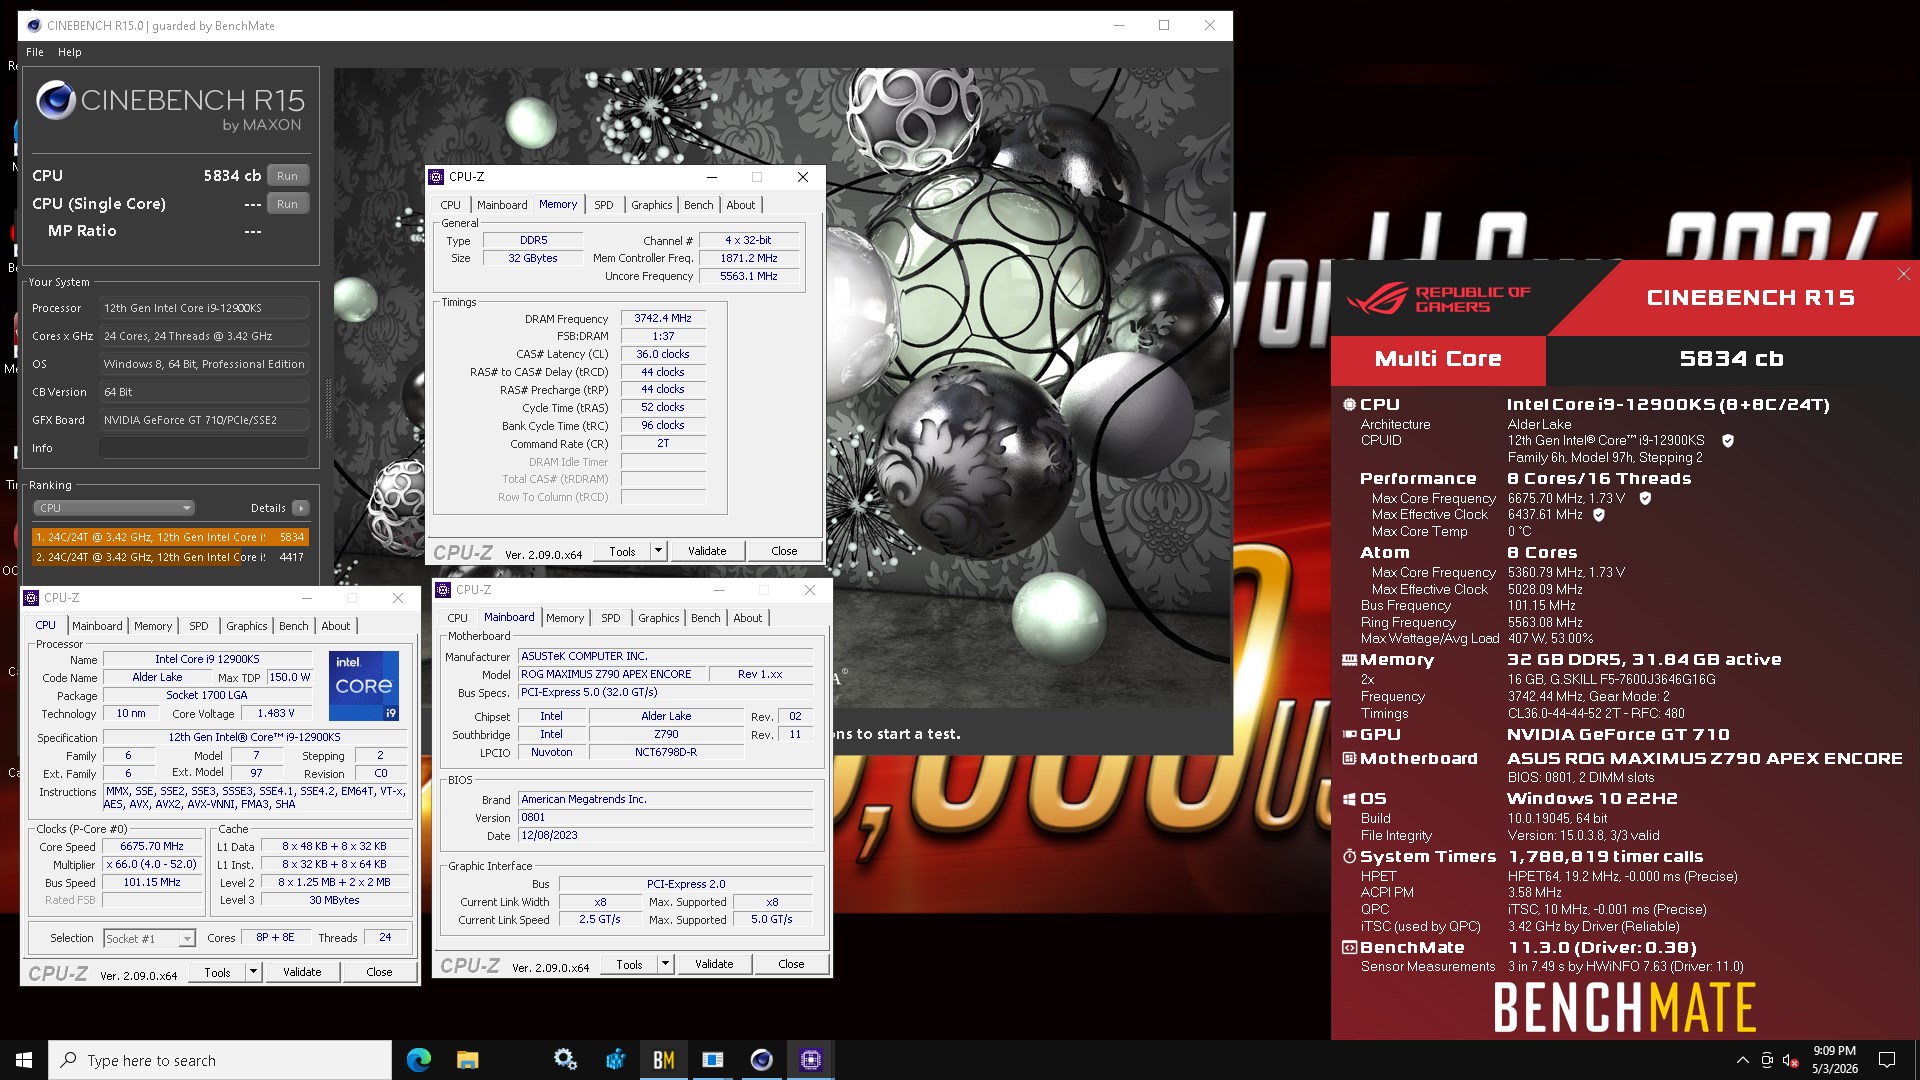Click Multiplier x 66.0 value in CPU-Z

(152, 865)
